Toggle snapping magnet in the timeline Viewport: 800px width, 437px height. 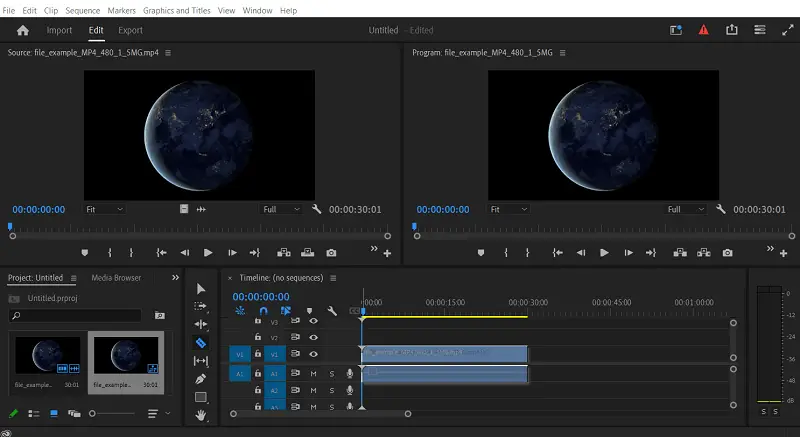point(263,311)
